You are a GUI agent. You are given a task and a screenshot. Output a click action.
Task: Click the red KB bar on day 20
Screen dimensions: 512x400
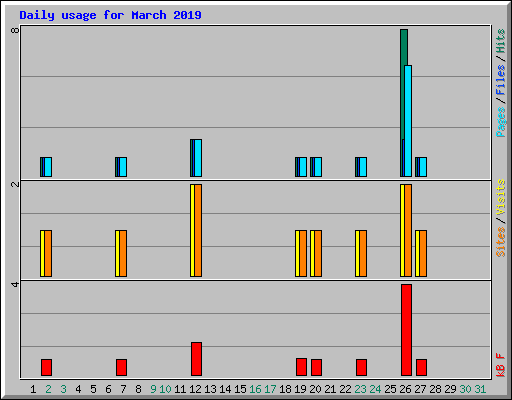coord(316,367)
